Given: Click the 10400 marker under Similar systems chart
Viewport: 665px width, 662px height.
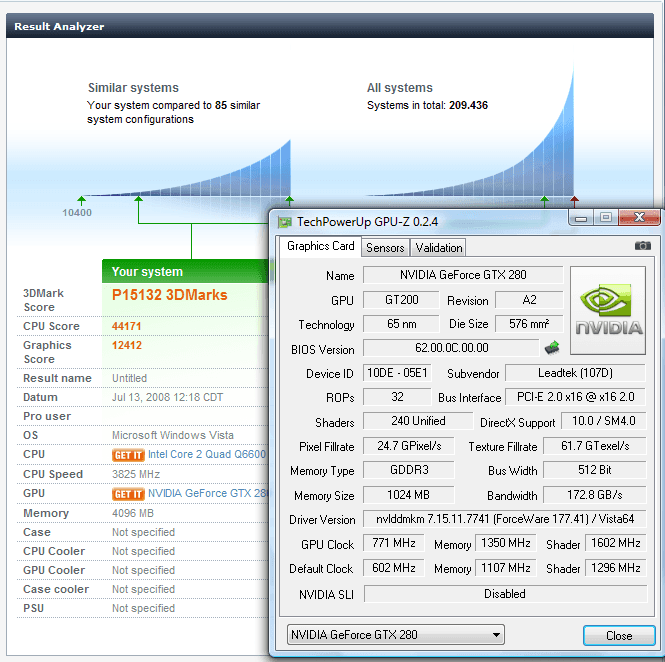Looking at the screenshot, I should pos(77,212).
